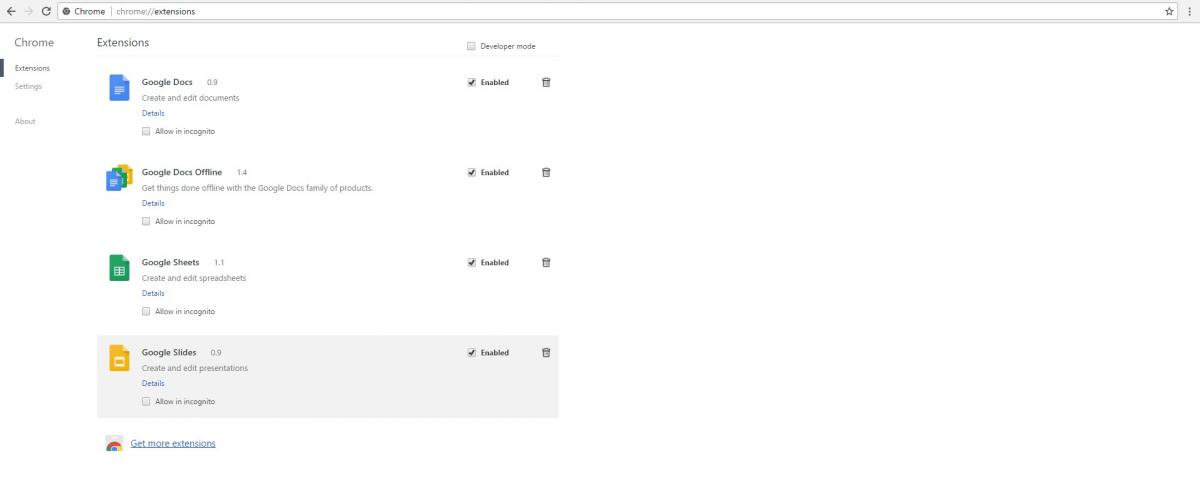Click the Google Slides extension name
Viewport: 1200px width, 503px height.
click(169, 352)
